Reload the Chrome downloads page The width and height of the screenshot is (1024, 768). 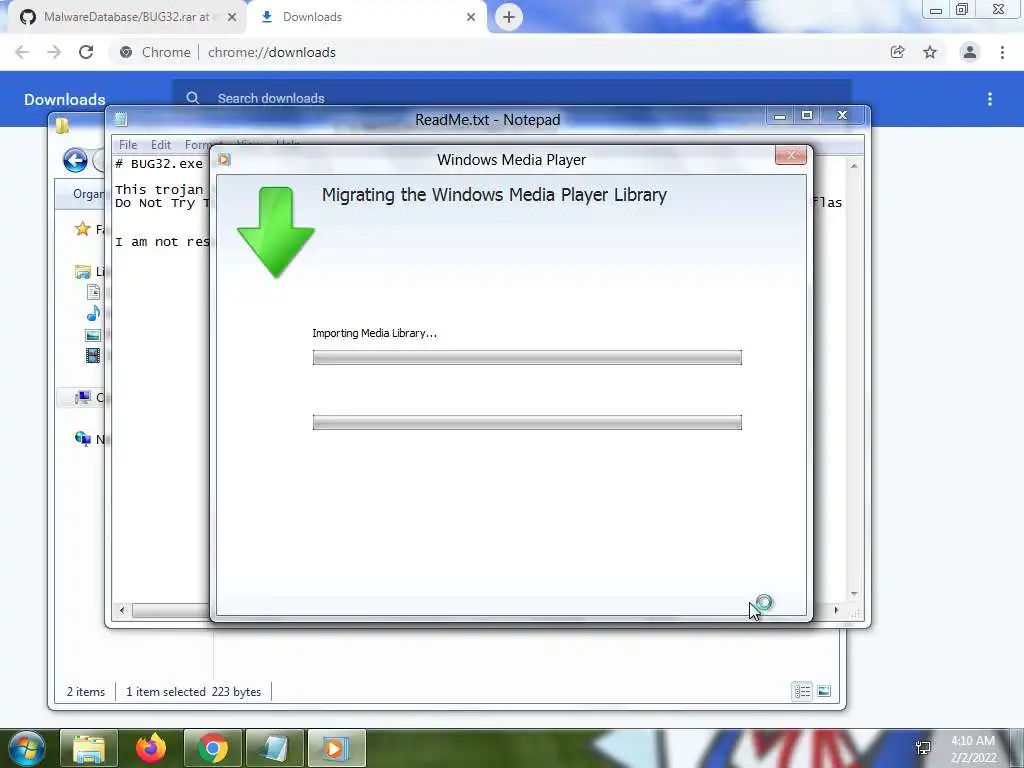[x=86, y=52]
